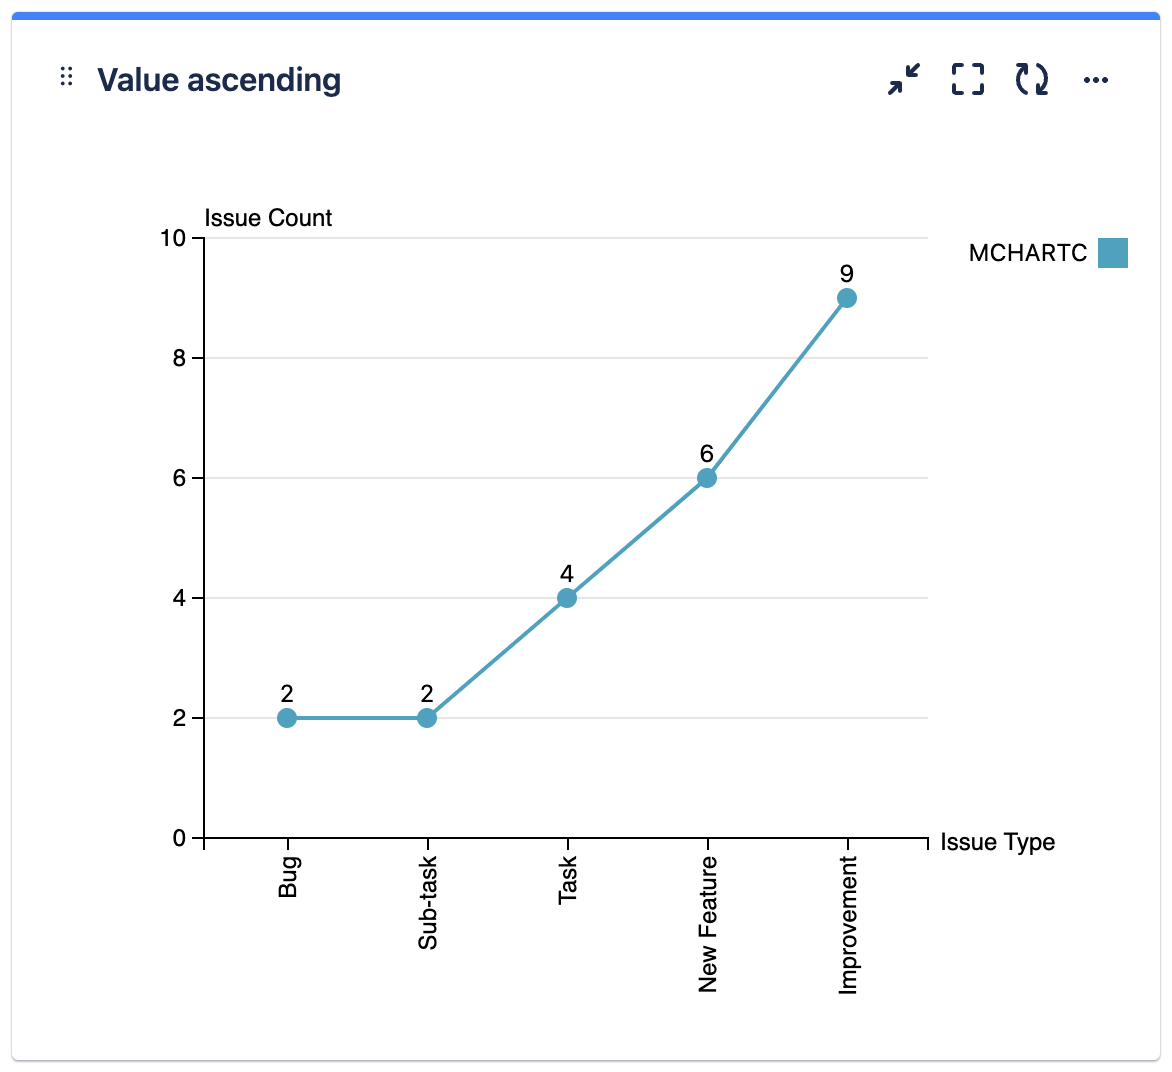The height and width of the screenshot is (1072, 1172).
Task: Open the more options ellipsis menu
Action: (x=1096, y=80)
